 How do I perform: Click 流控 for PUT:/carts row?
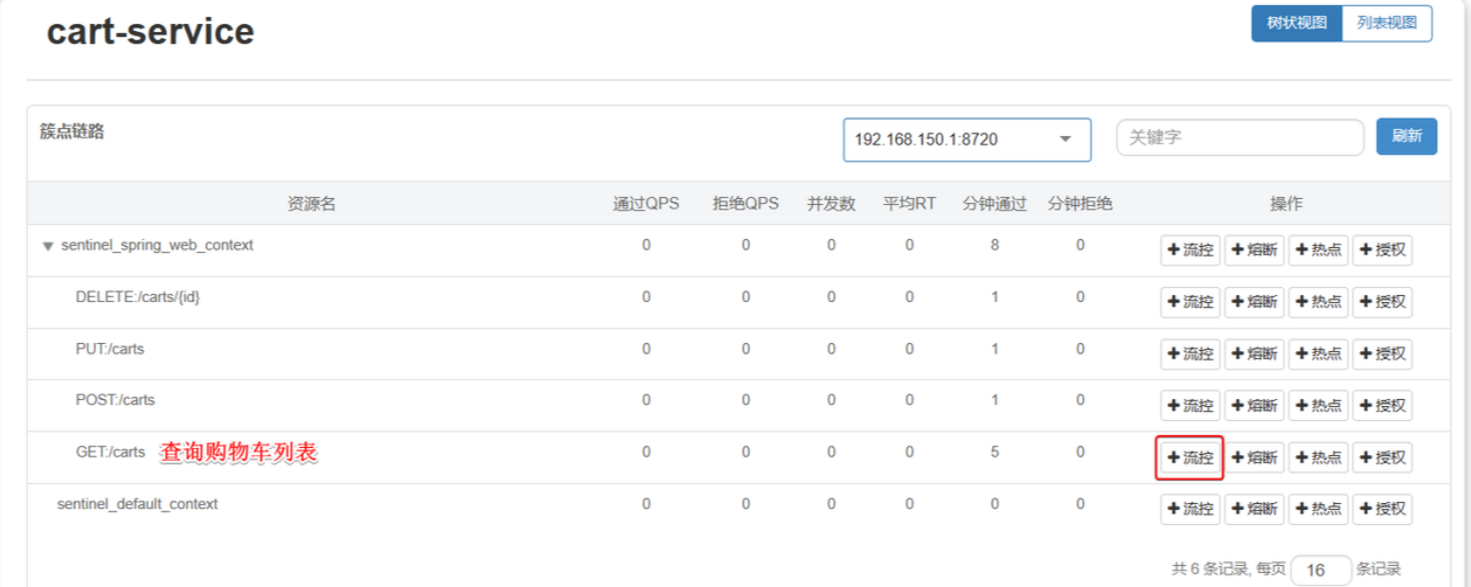tap(1190, 354)
